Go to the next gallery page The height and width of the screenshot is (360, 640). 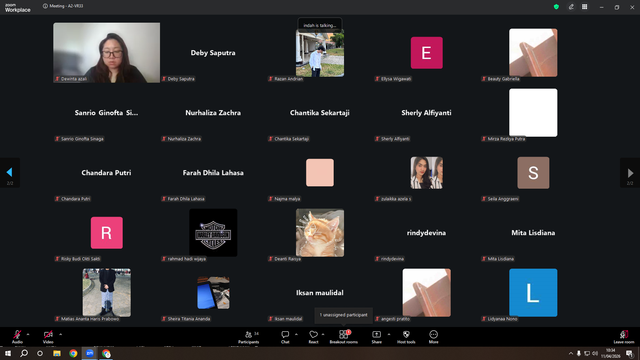[630, 173]
